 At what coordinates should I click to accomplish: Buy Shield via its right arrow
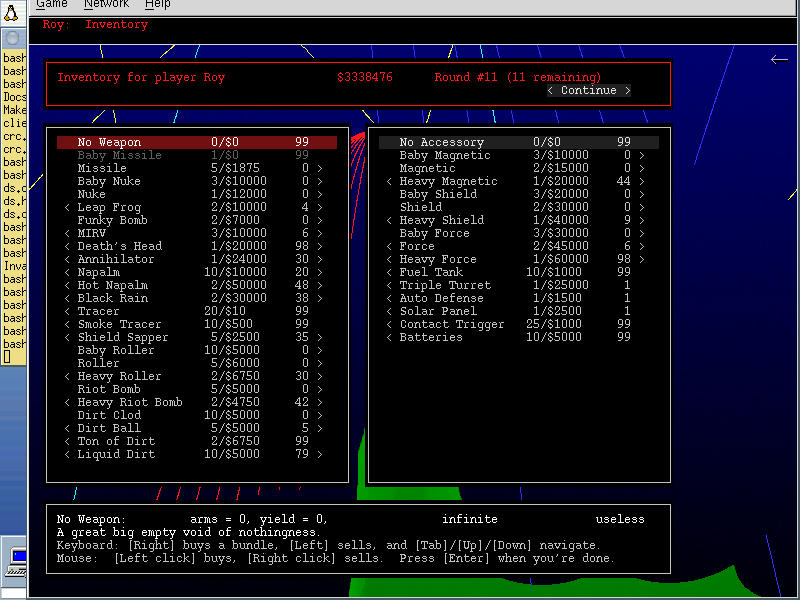point(642,207)
